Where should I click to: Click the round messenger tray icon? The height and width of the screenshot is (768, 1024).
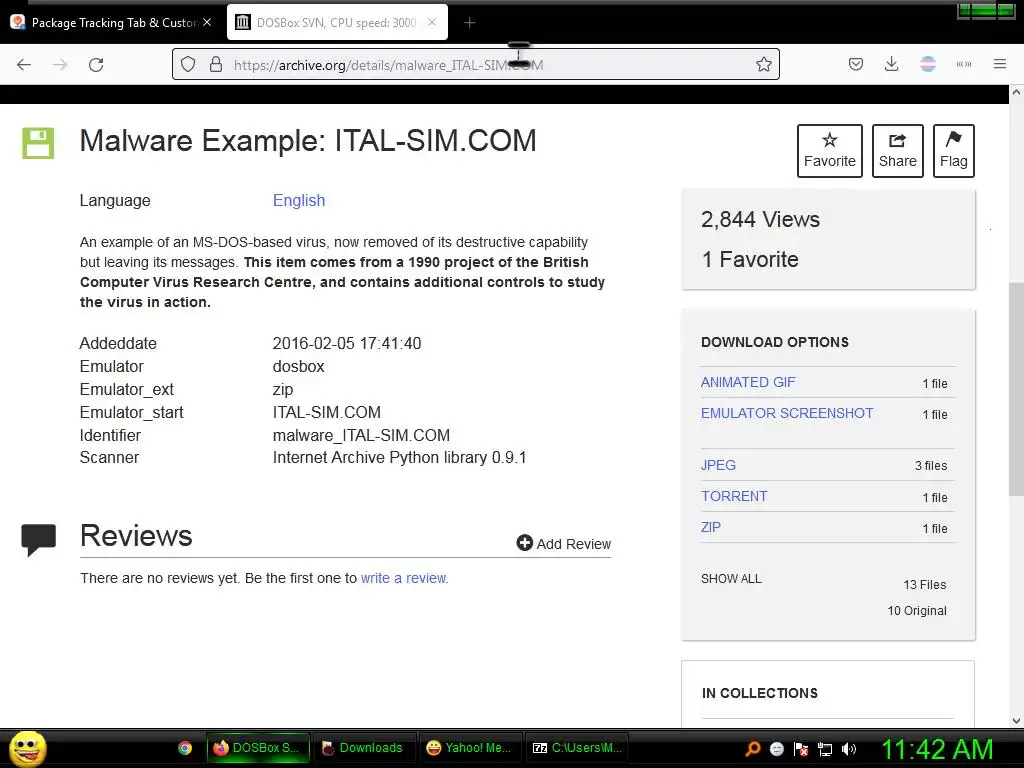(776, 749)
